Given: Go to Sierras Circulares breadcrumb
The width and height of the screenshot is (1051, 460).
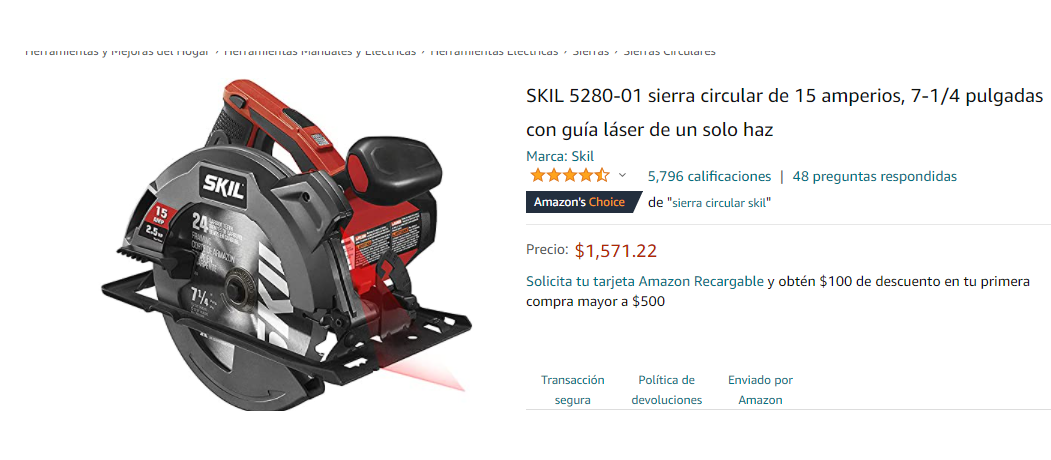Looking at the screenshot, I should coord(670,52).
